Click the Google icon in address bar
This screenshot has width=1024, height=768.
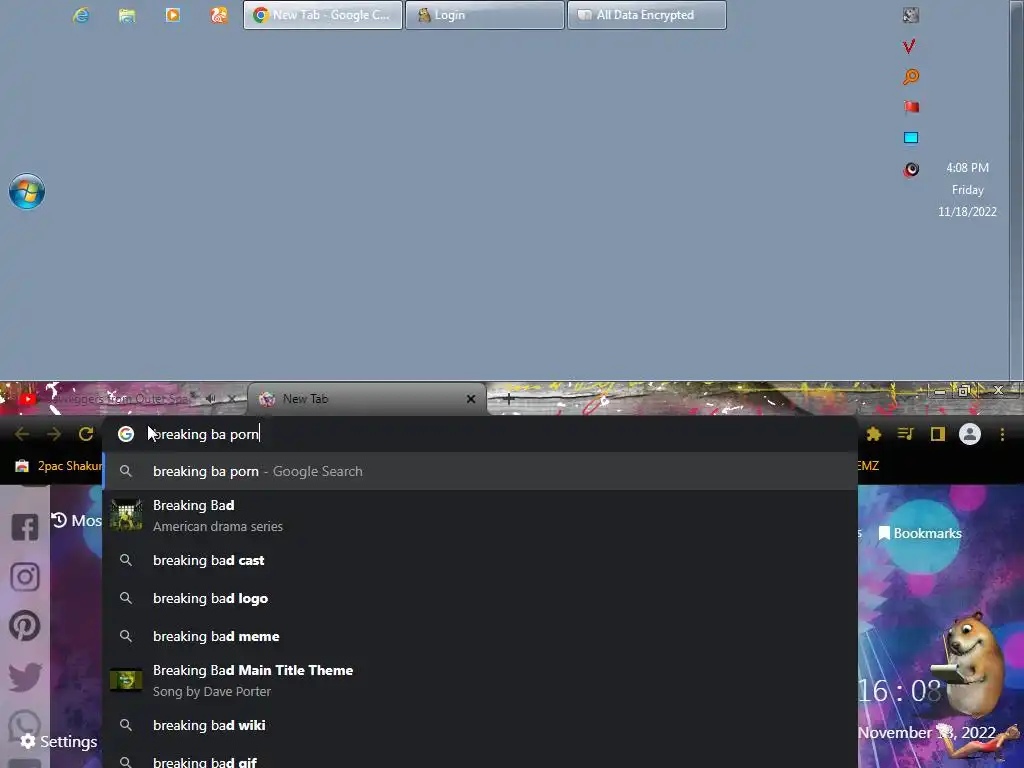(125, 434)
